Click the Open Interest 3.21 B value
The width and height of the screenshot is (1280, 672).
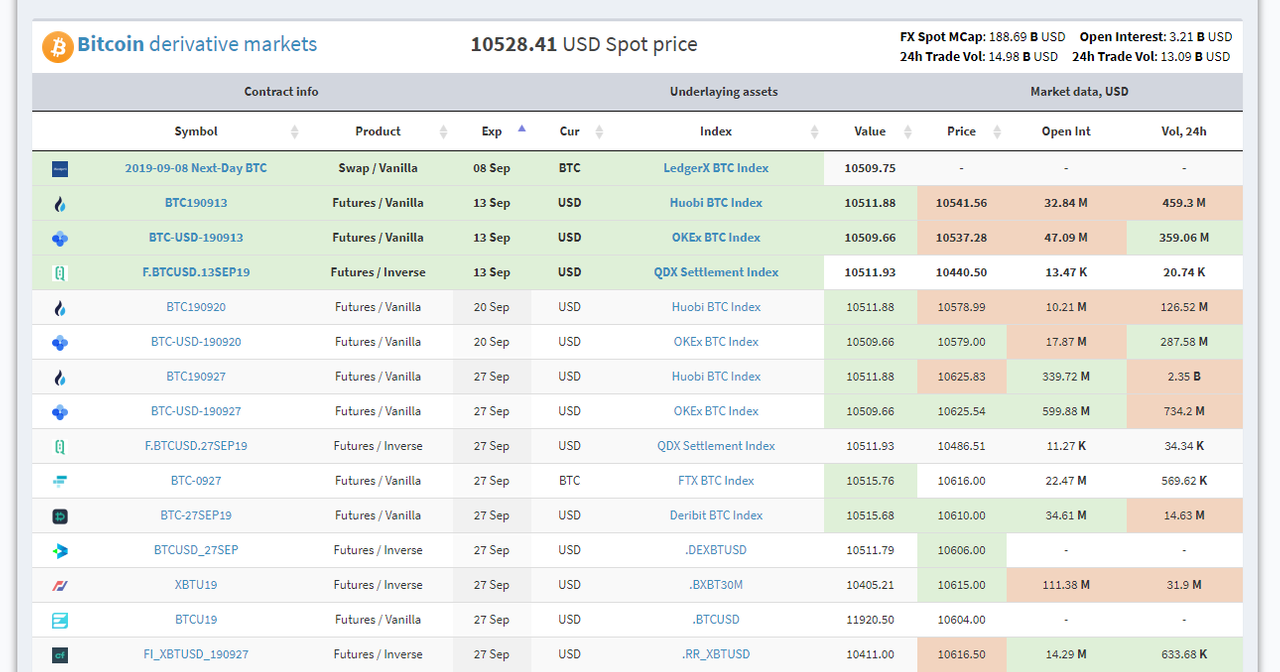pyautogui.click(x=1202, y=37)
